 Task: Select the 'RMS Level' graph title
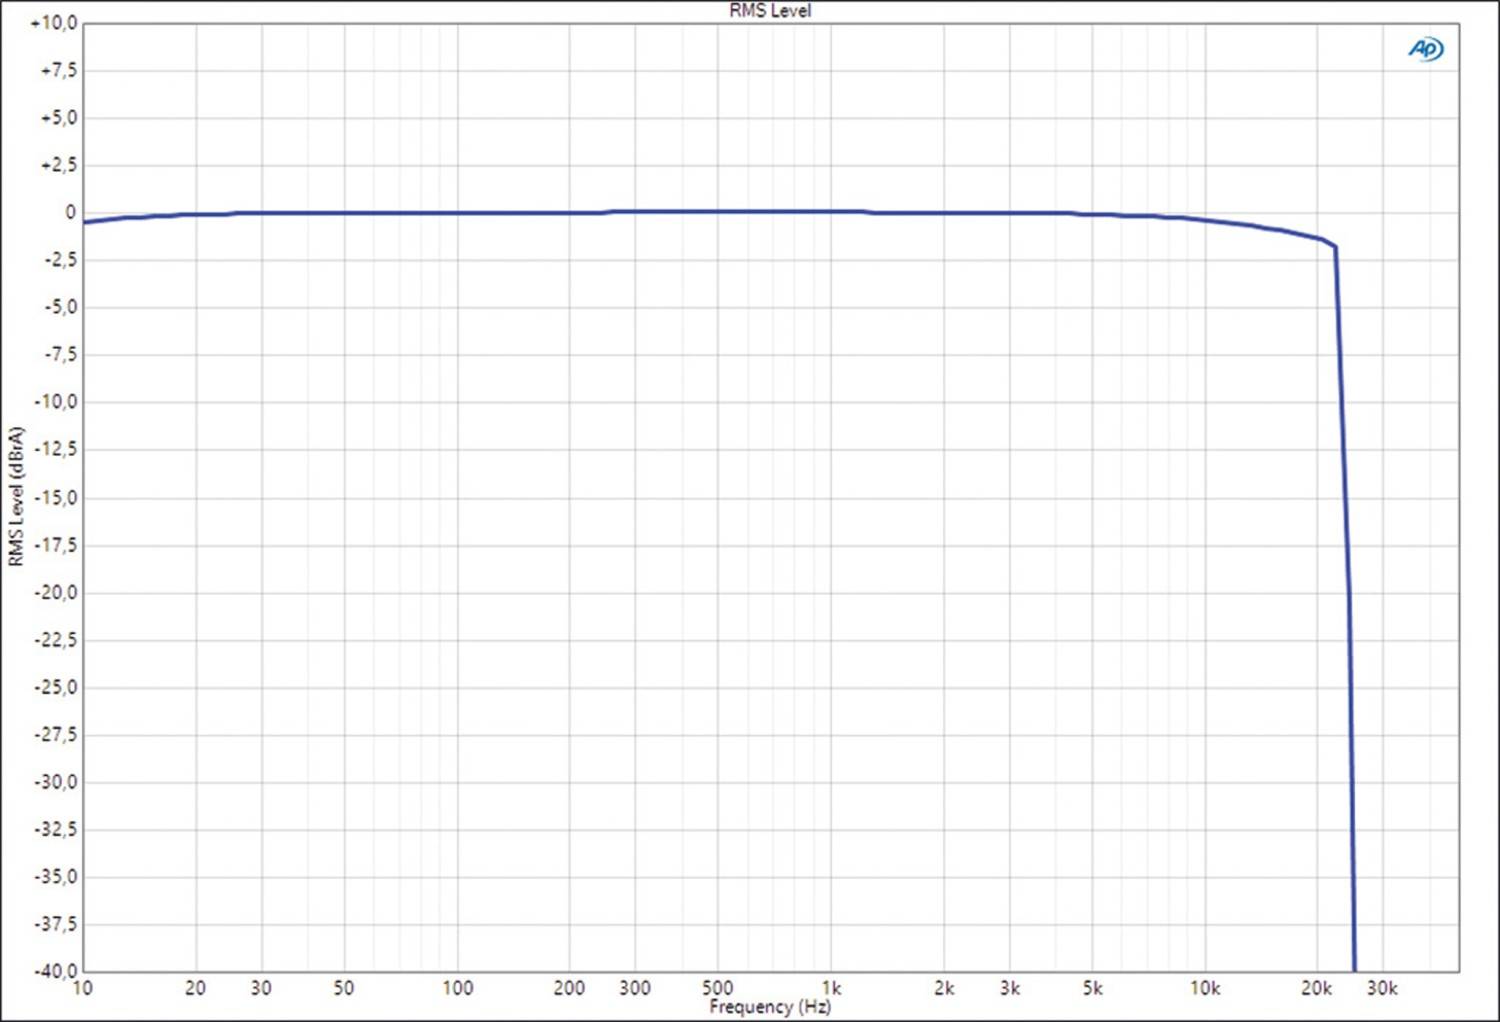(770, 10)
